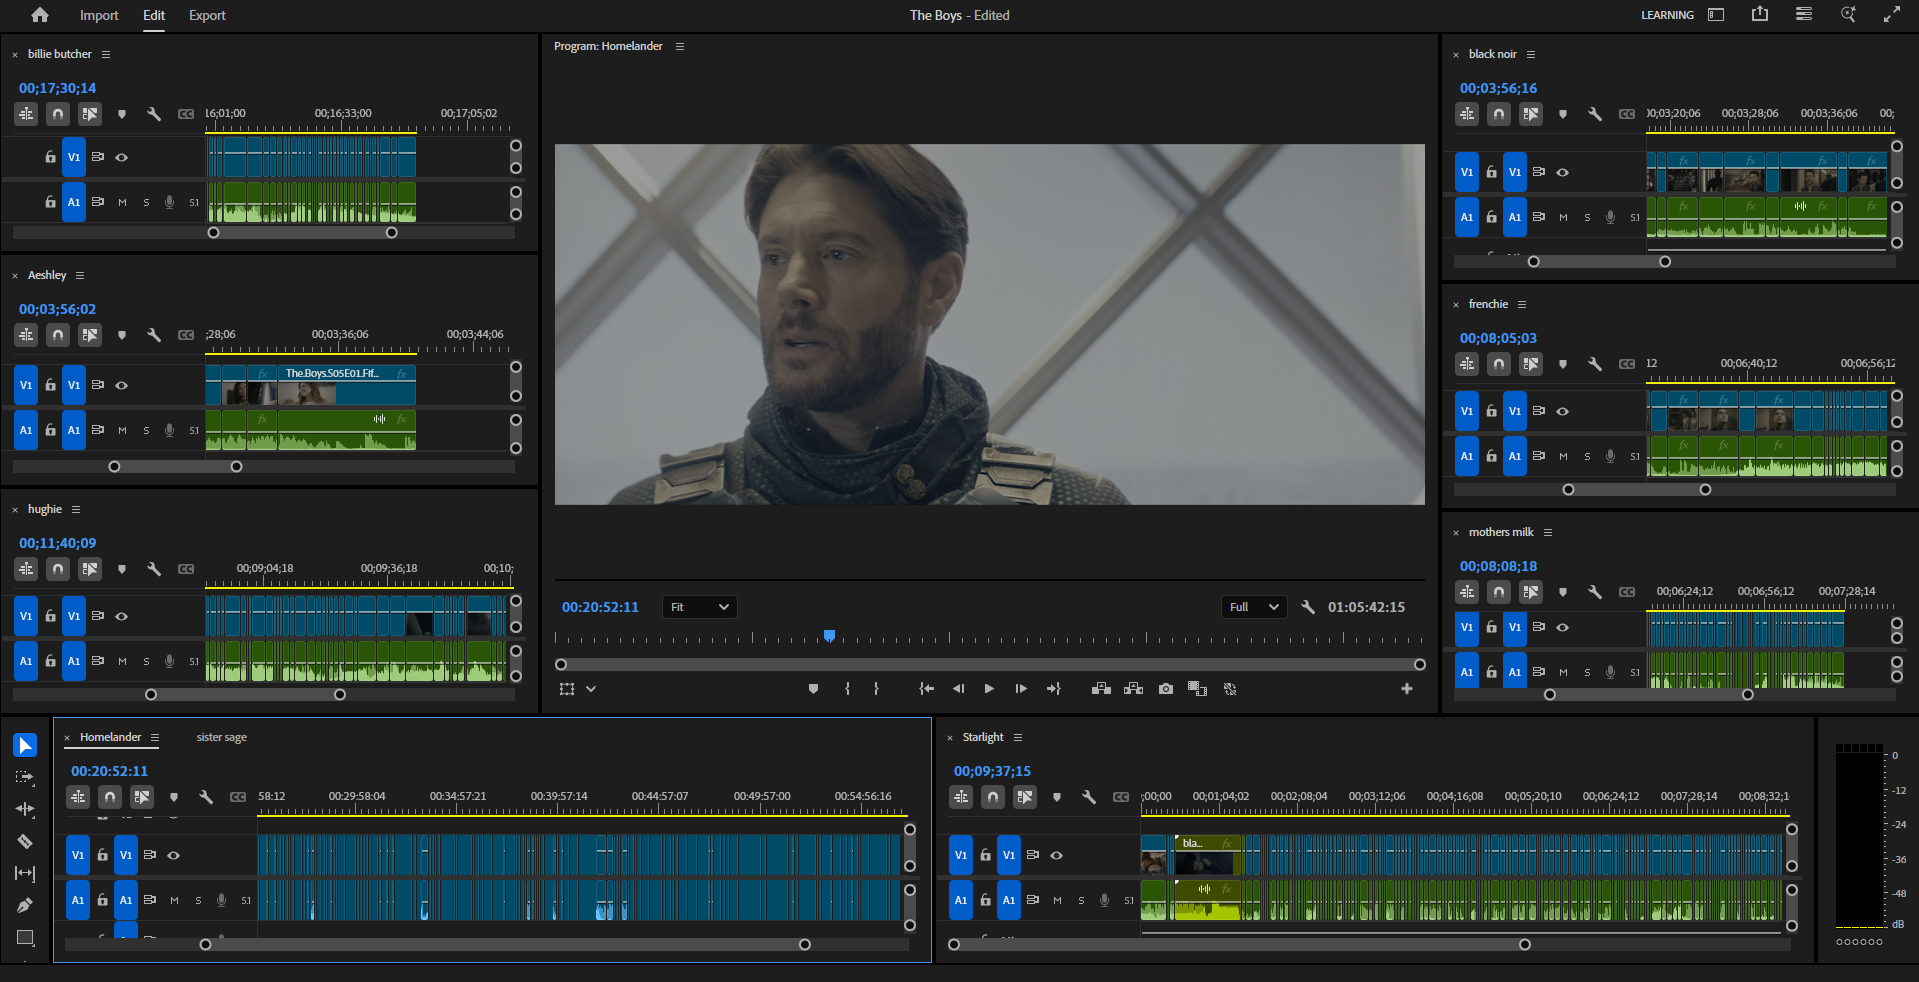This screenshot has width=1919, height=982.
Task: Open the Full playback resolution dropdown
Action: click(x=1253, y=607)
